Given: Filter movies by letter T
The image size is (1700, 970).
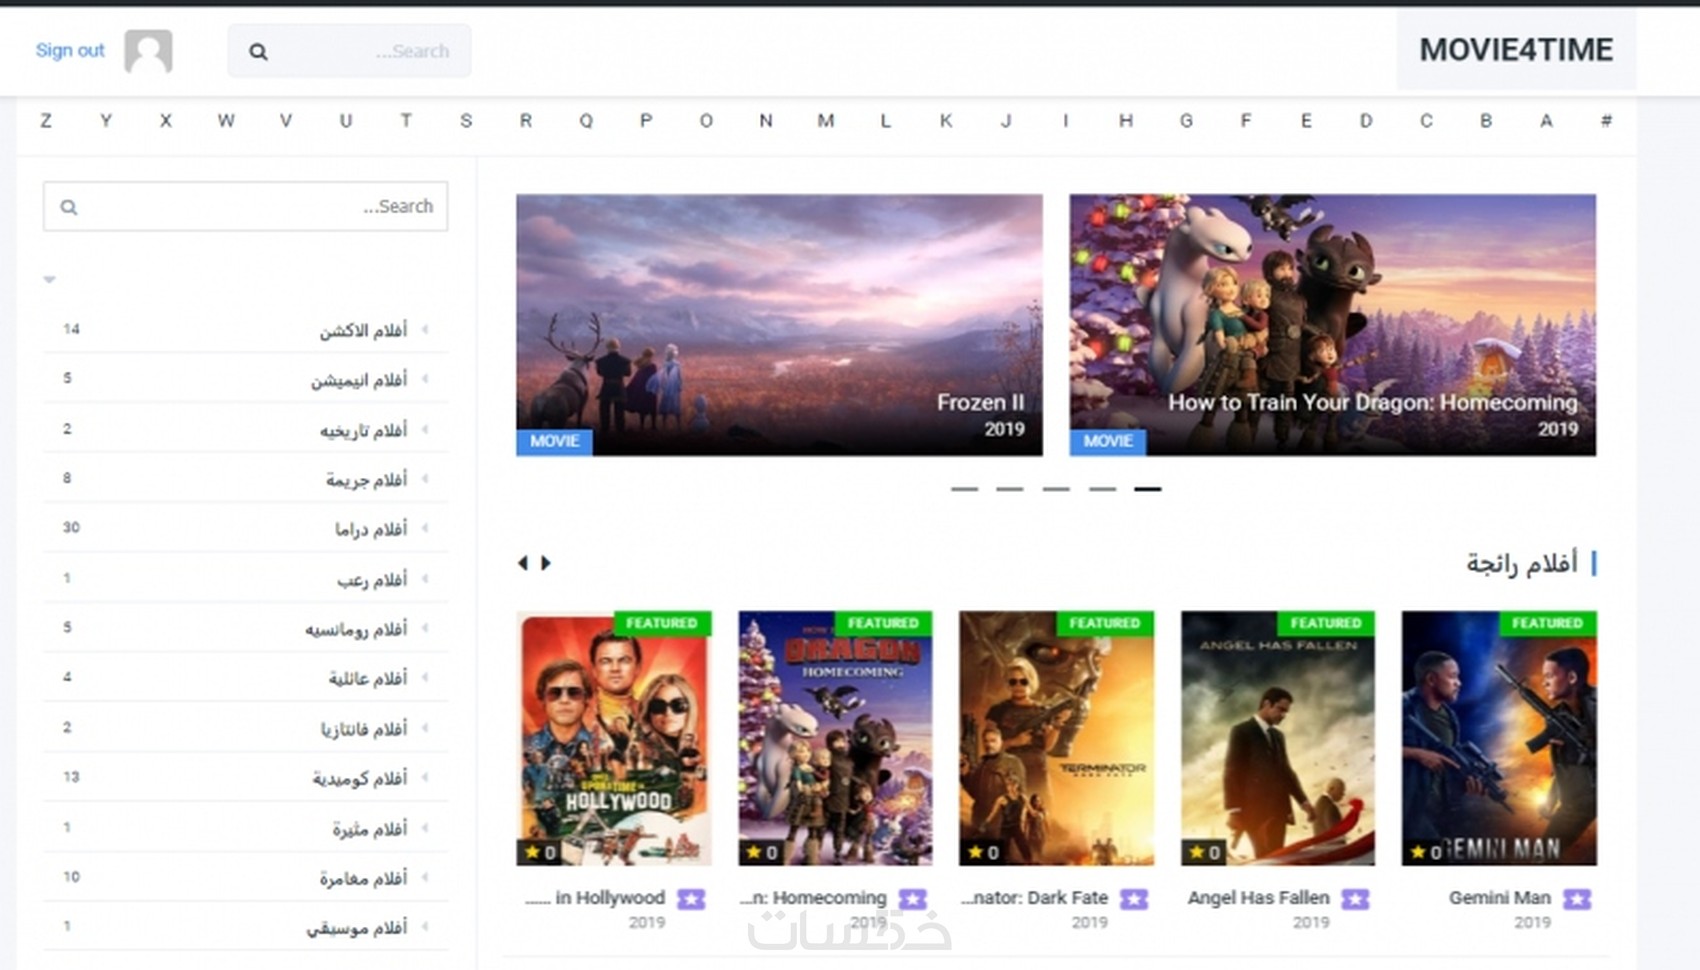Looking at the screenshot, I should pos(406,121).
